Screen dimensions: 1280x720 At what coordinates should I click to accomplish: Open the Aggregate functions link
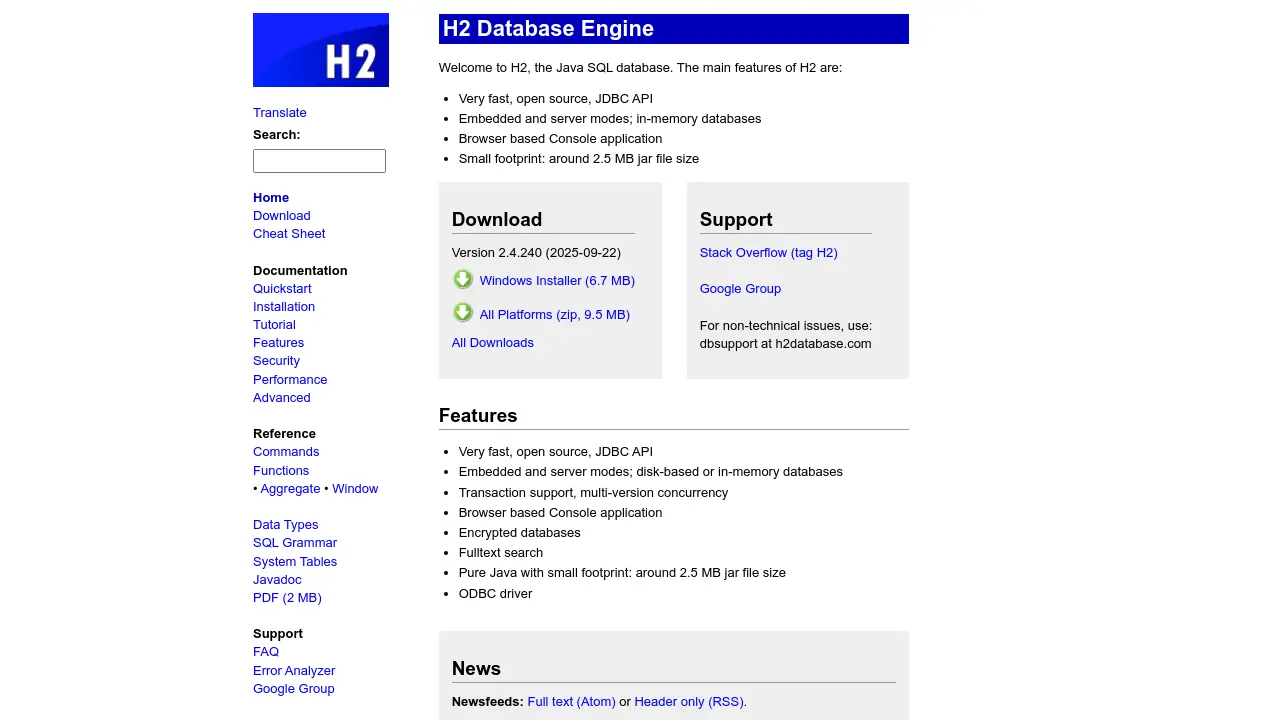pos(290,489)
